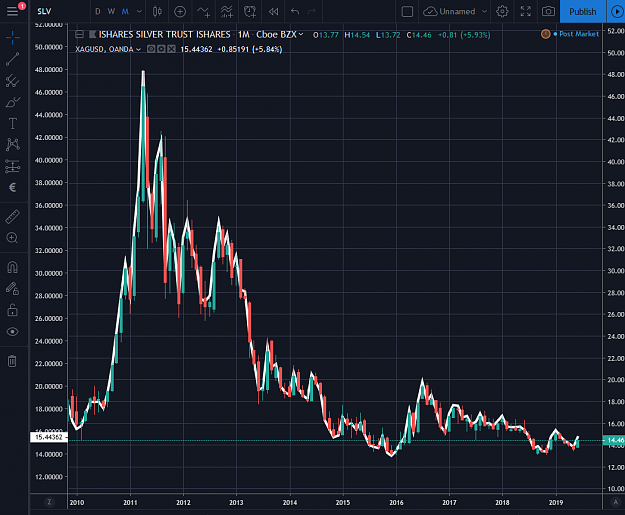Select the pitchfork tool
625x515 pixels.
click(x=12, y=81)
